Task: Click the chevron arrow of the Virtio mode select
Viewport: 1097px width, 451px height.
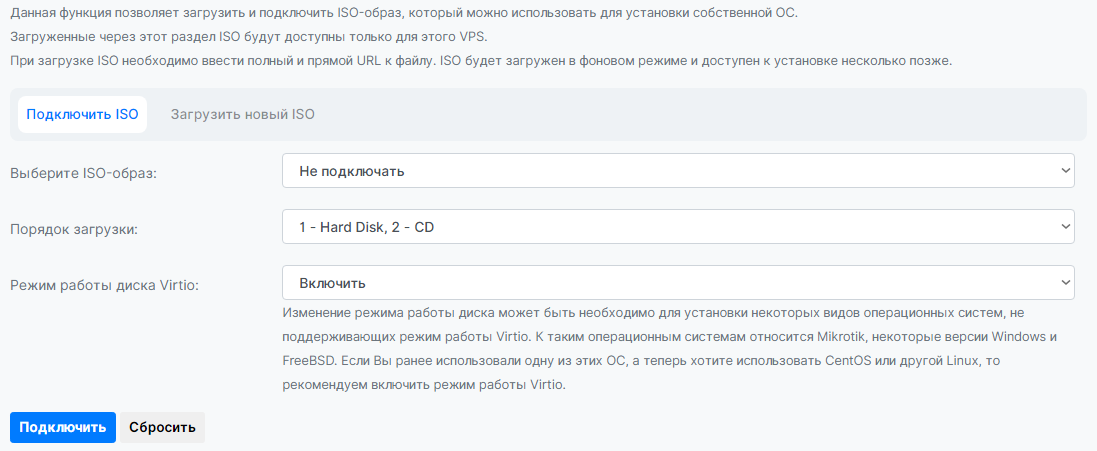Action: coord(1064,283)
